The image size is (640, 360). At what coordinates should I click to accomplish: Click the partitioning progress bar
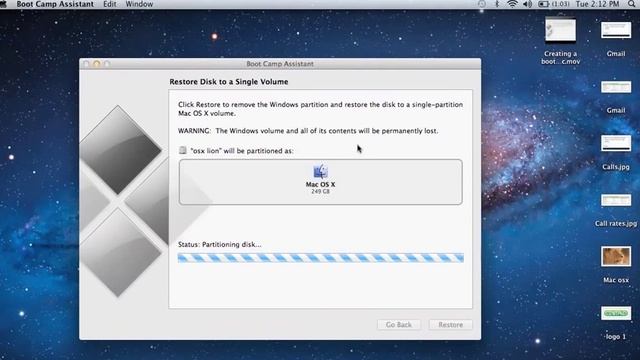point(320,258)
